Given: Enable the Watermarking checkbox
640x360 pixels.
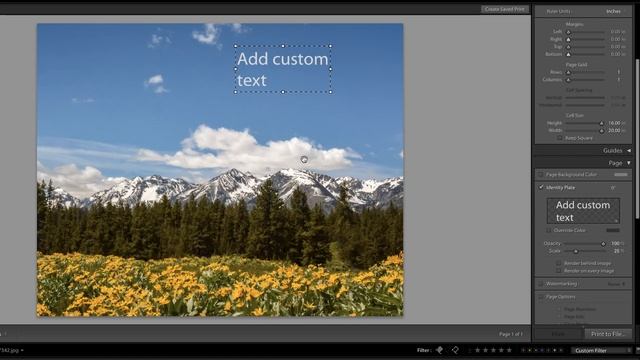Looking at the screenshot, I should [x=541, y=284].
